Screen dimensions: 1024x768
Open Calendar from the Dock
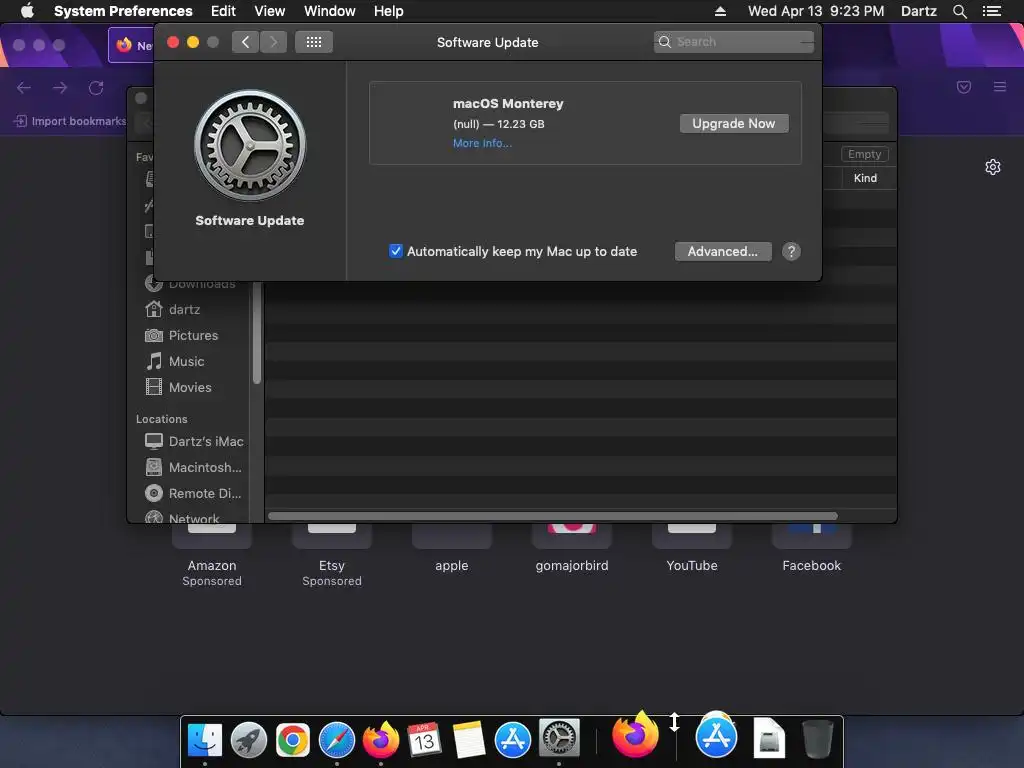click(424, 740)
